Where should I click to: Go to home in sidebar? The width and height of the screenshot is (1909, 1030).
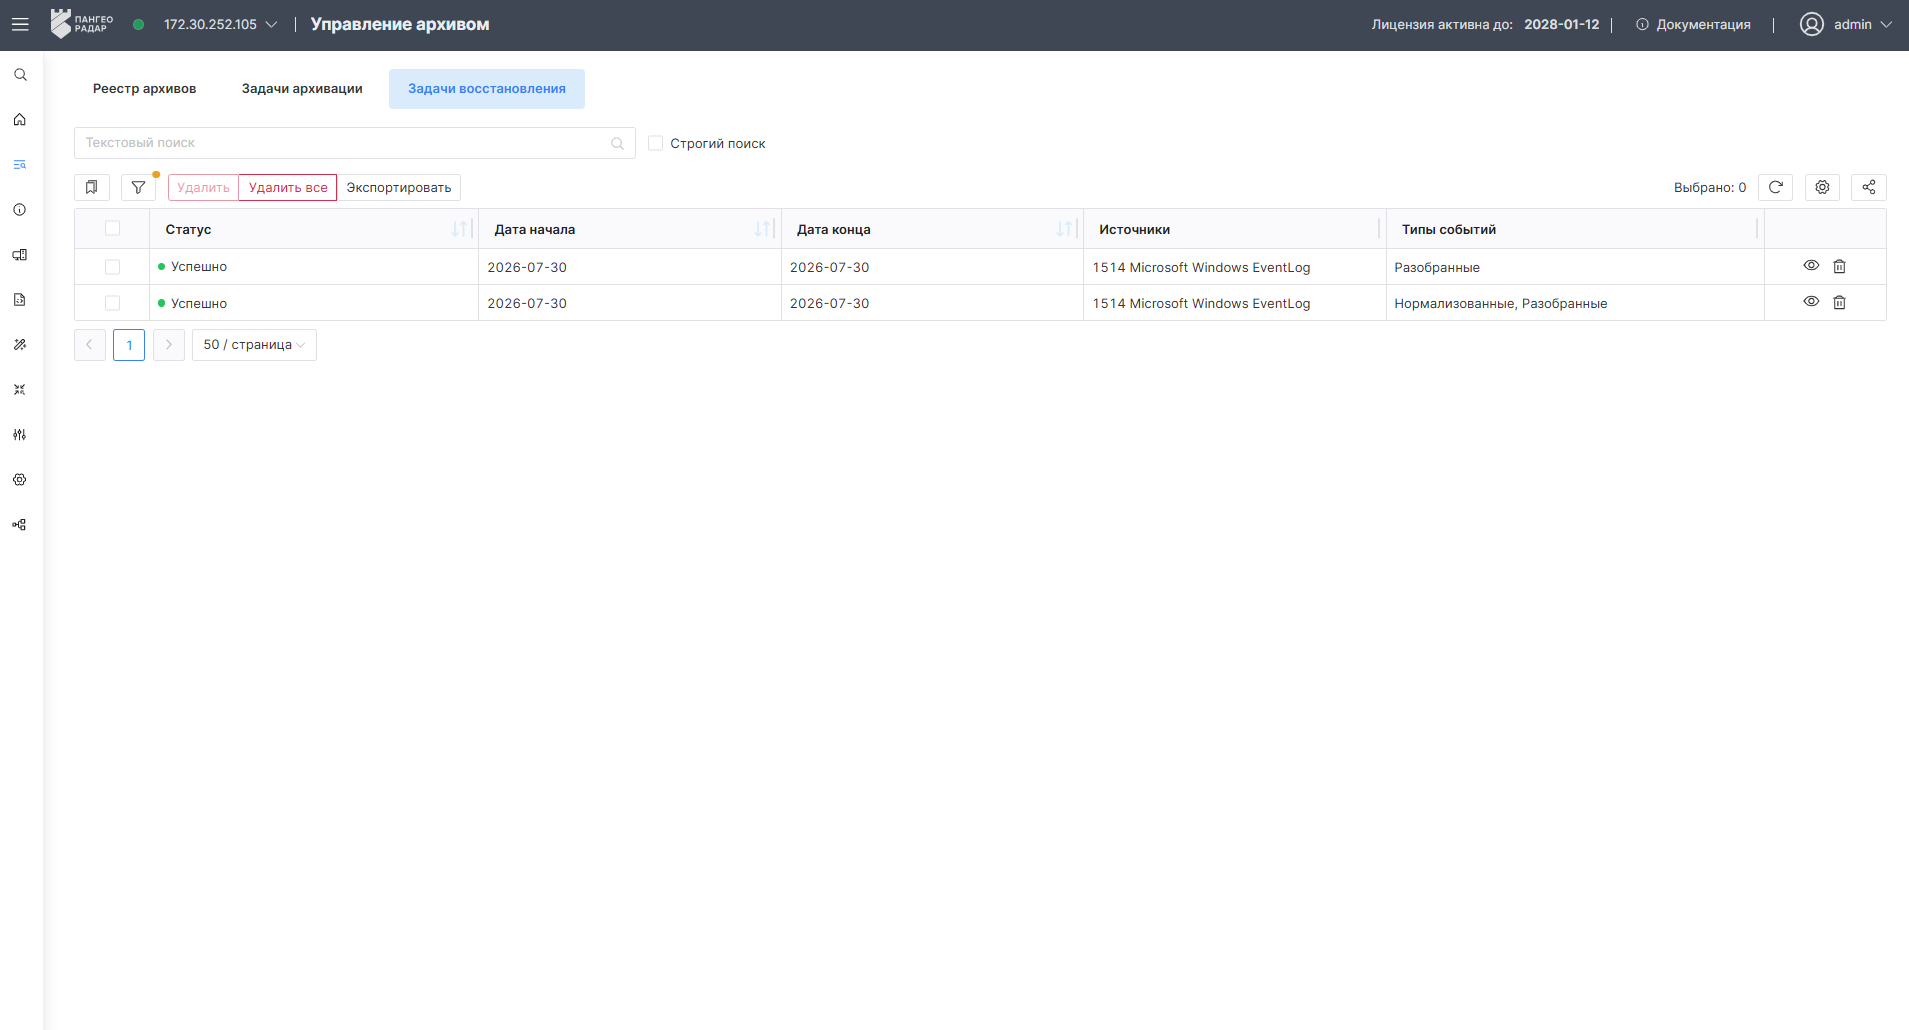[20, 120]
